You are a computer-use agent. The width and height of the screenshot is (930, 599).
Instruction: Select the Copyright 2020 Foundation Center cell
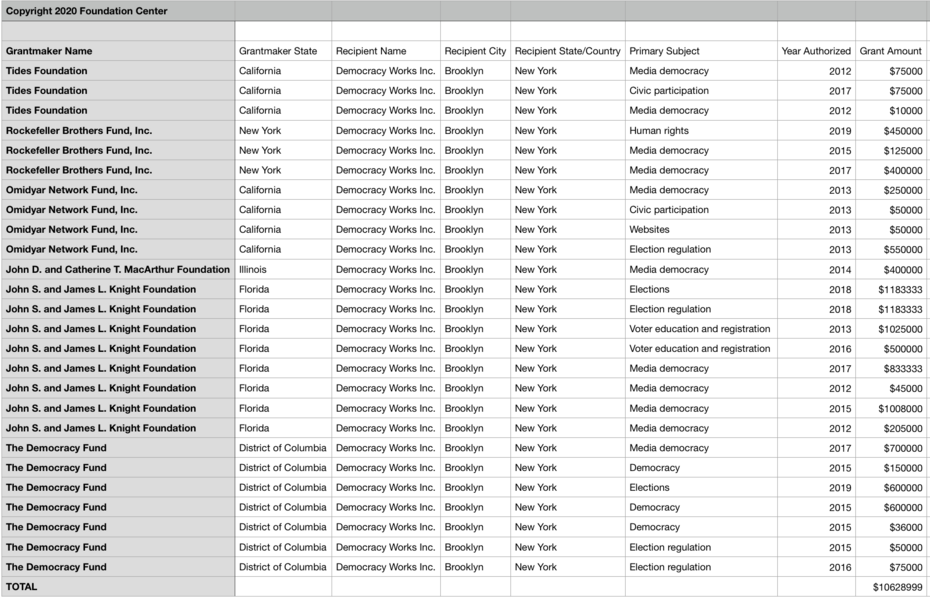tap(117, 11)
